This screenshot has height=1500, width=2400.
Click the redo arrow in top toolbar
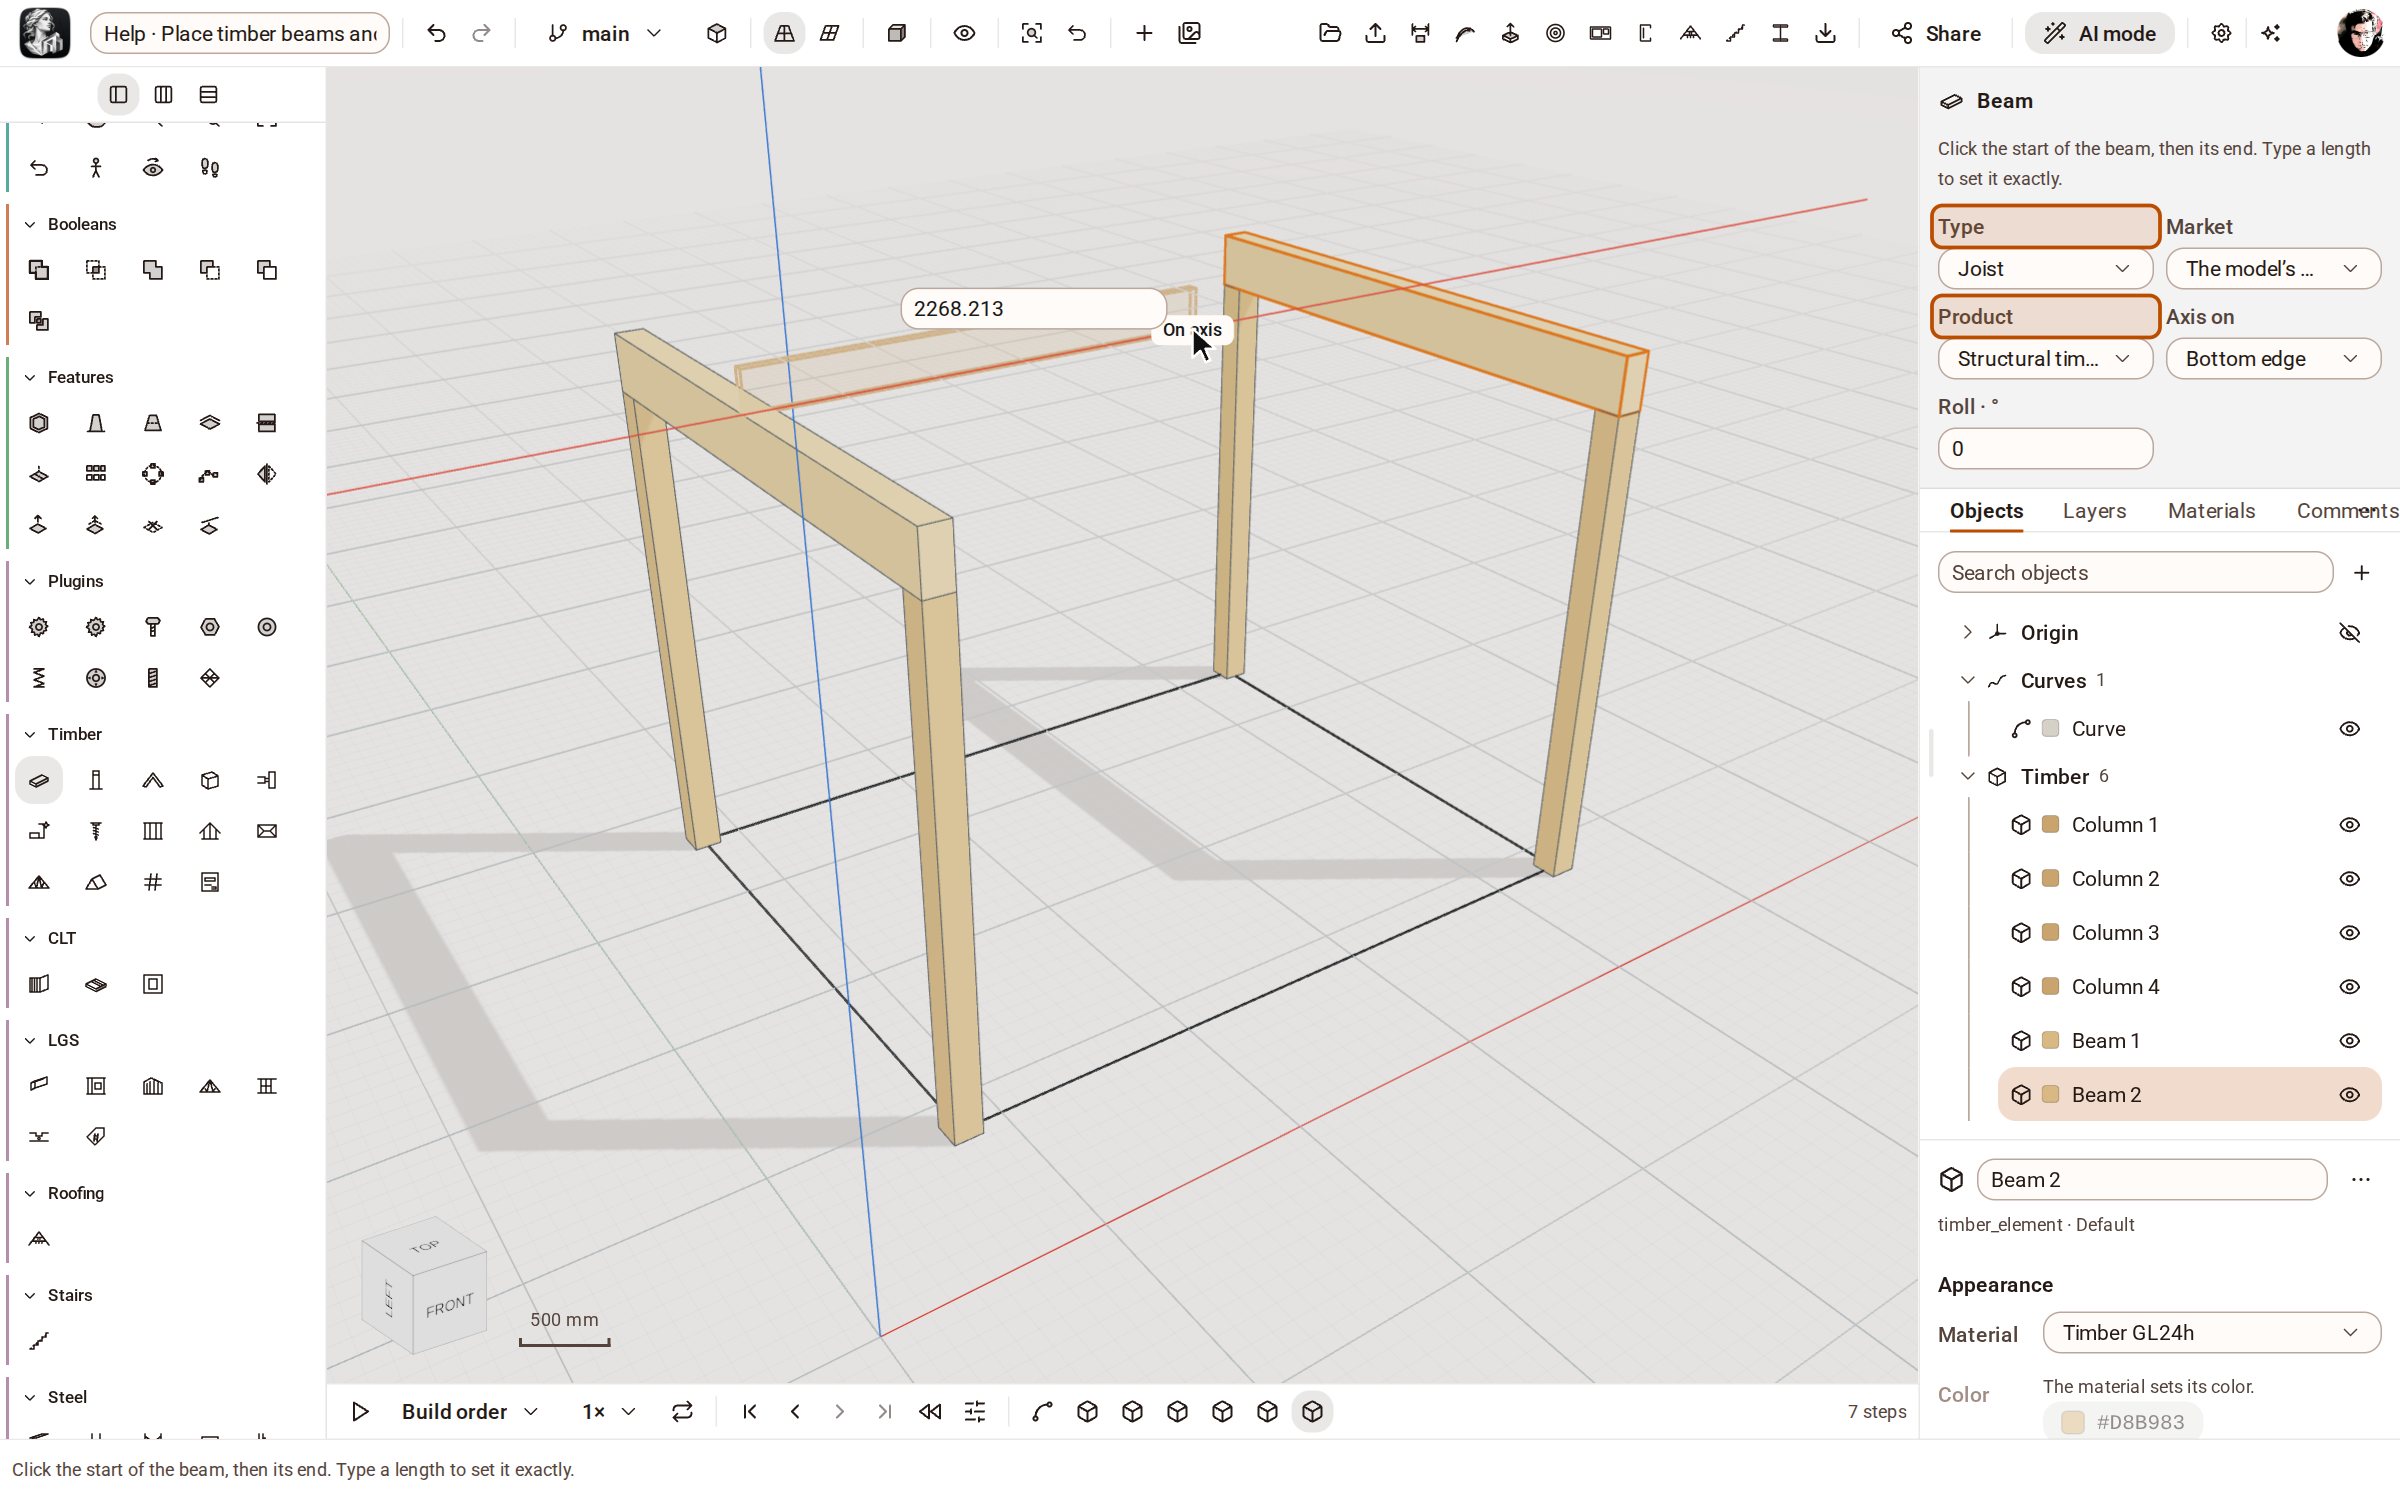point(481,33)
